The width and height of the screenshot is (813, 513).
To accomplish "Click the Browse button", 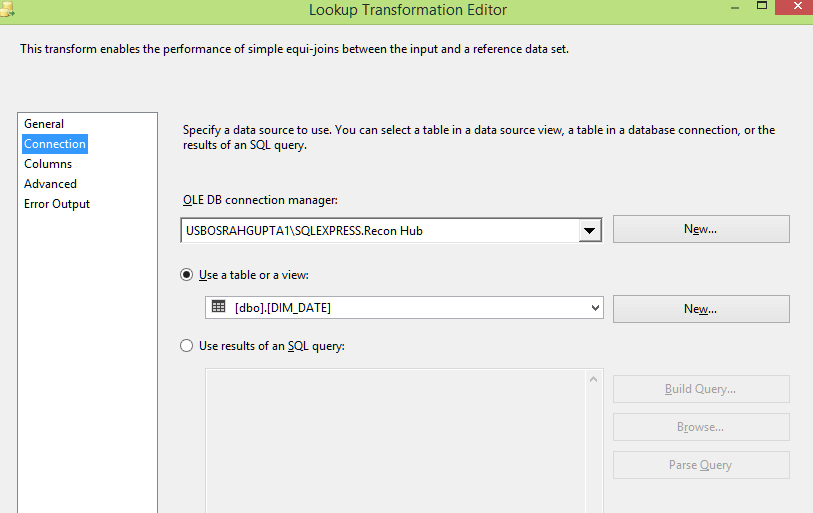I will point(701,427).
